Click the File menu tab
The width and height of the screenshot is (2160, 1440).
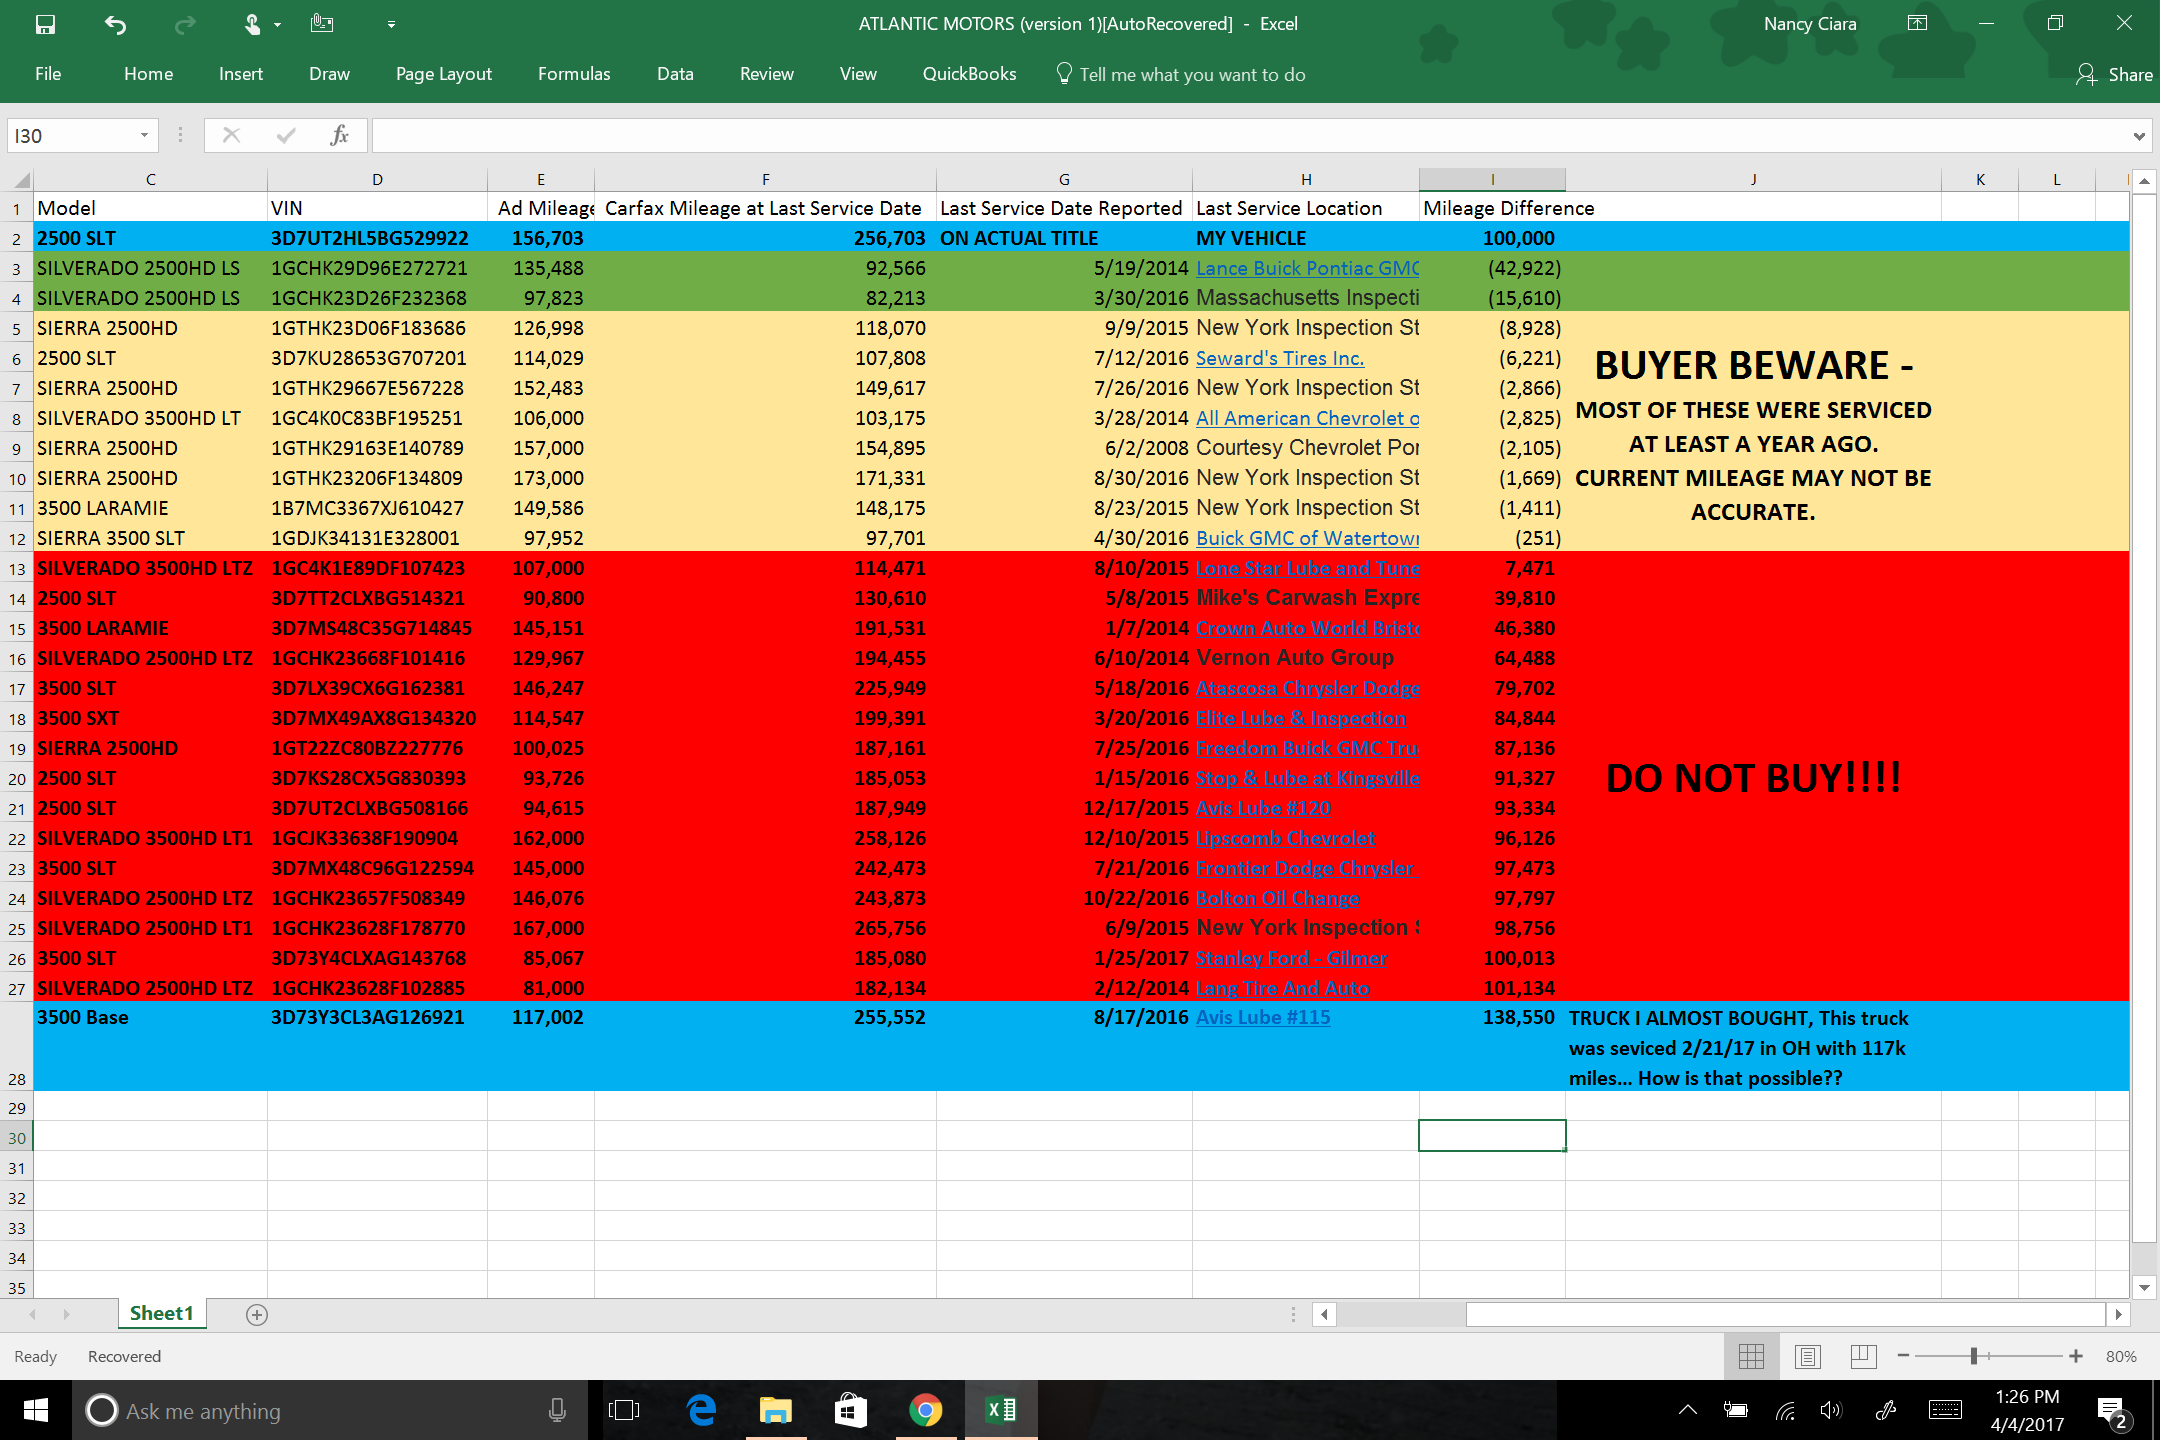(48, 74)
